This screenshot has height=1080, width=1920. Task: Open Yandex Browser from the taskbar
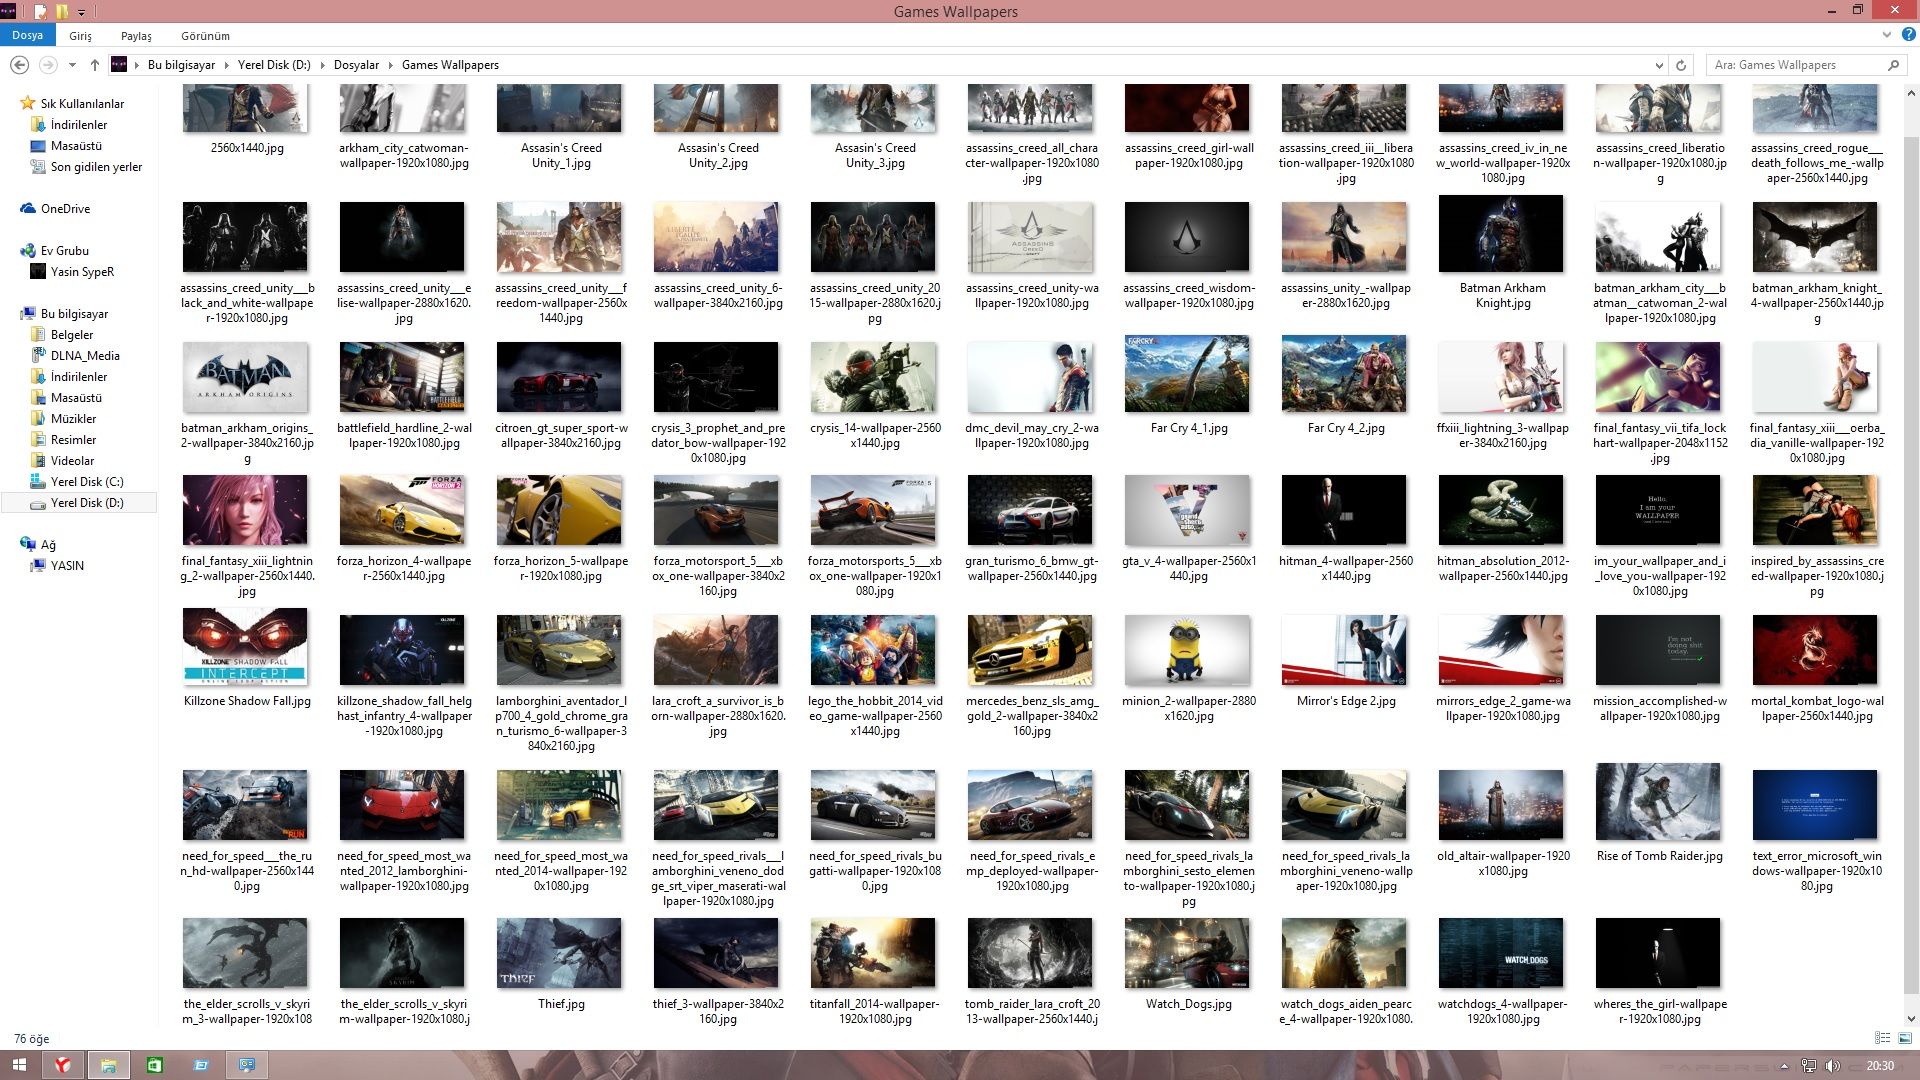[x=62, y=1063]
